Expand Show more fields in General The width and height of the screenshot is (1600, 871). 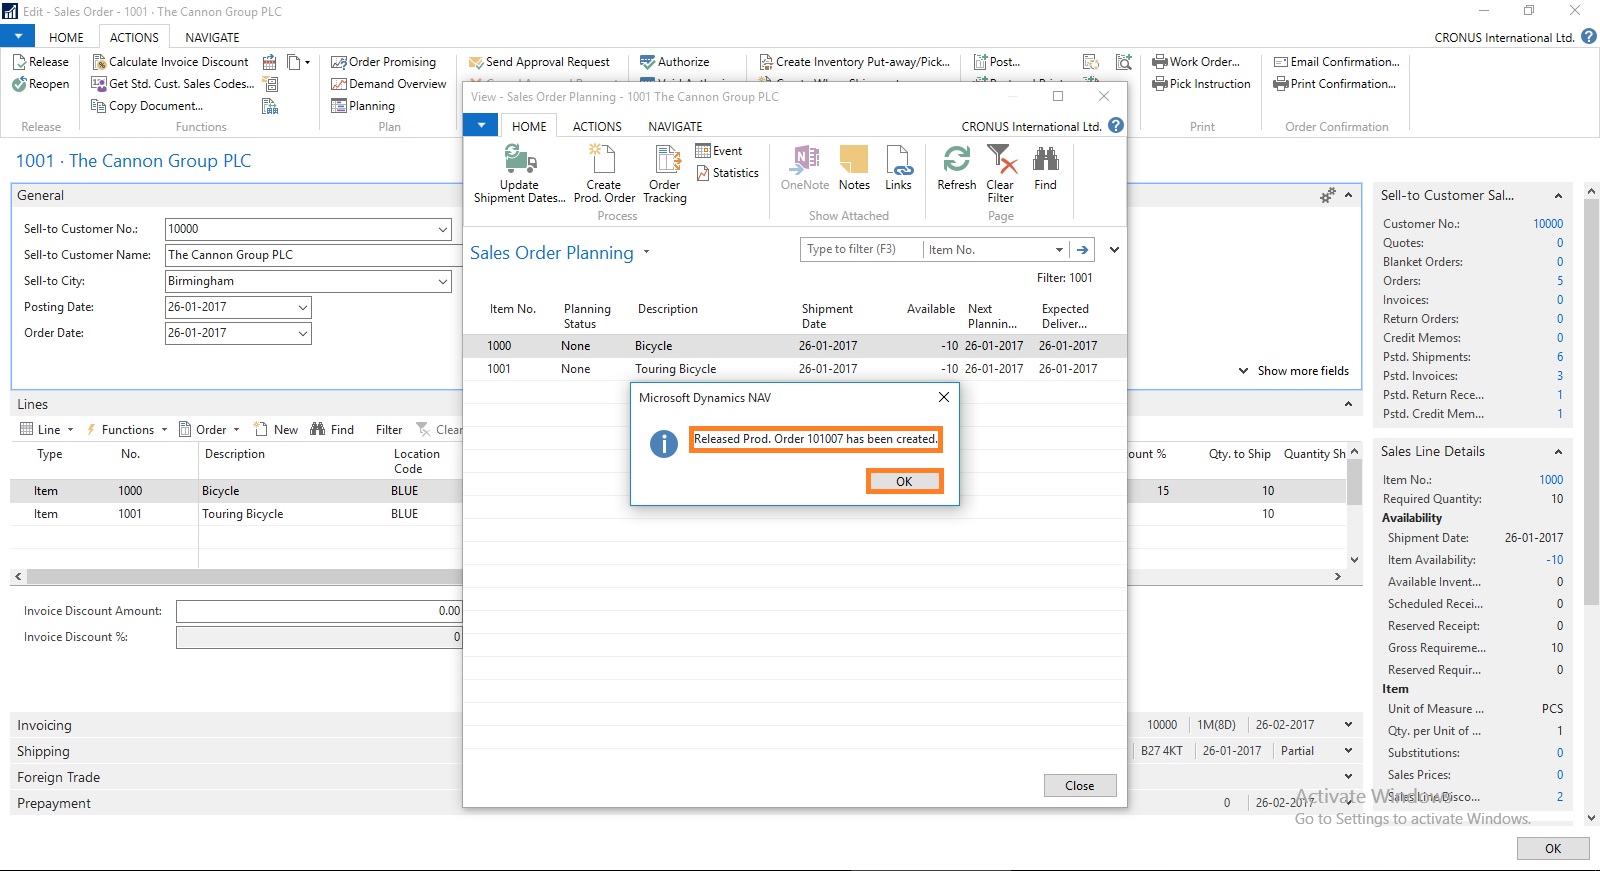pos(1294,371)
